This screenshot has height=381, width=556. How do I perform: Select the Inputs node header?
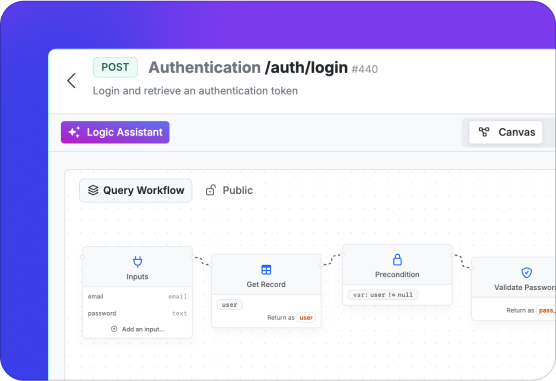pos(138,267)
